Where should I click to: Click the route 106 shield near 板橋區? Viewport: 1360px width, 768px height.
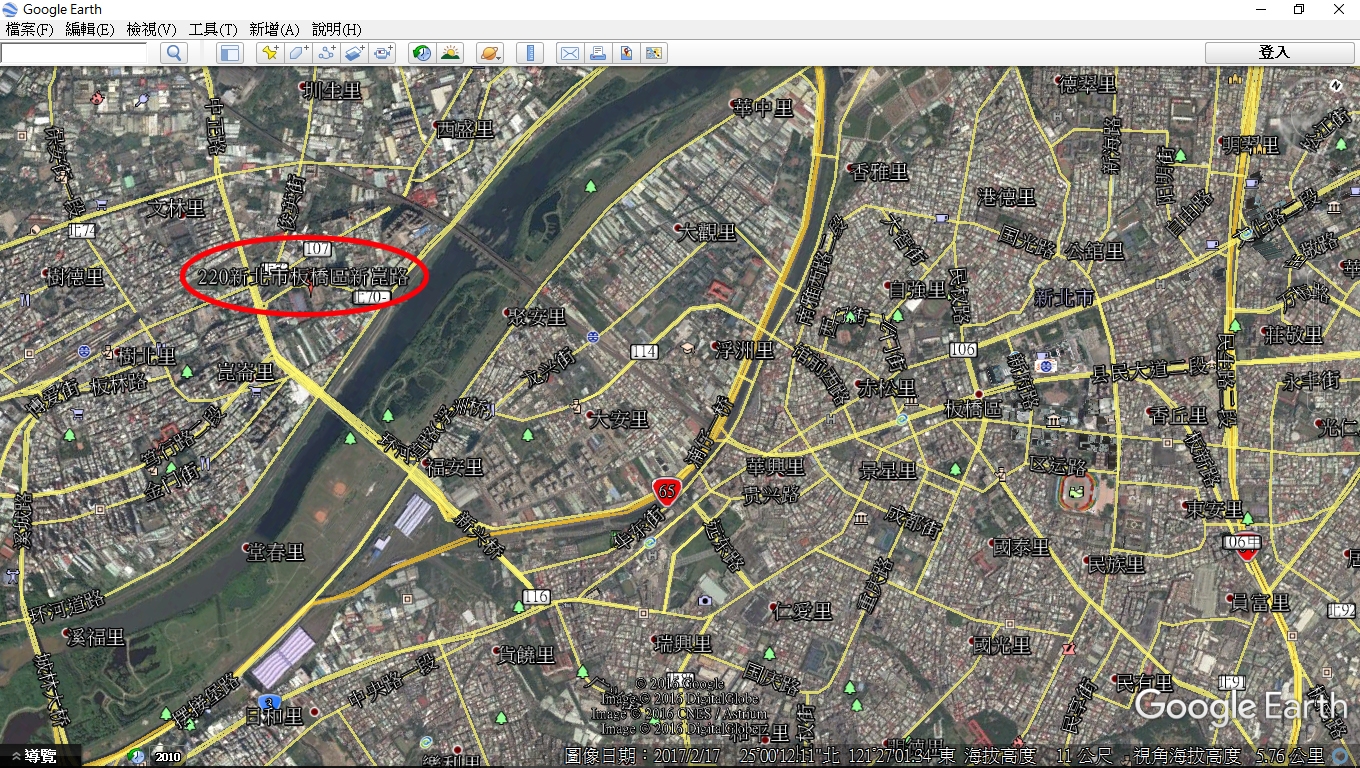[x=962, y=349]
